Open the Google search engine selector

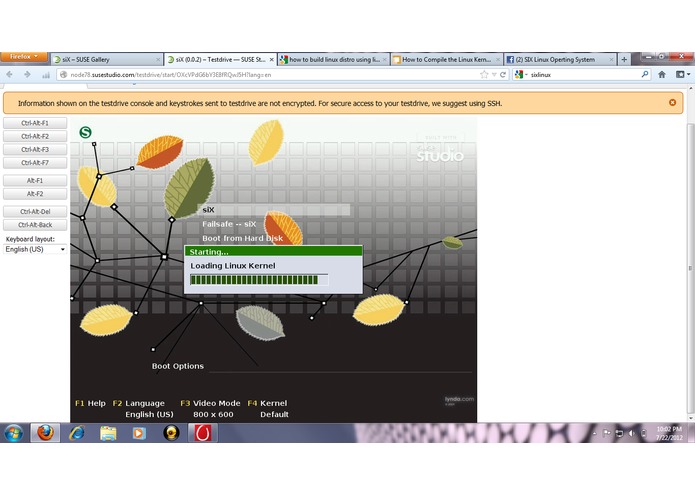521,75
